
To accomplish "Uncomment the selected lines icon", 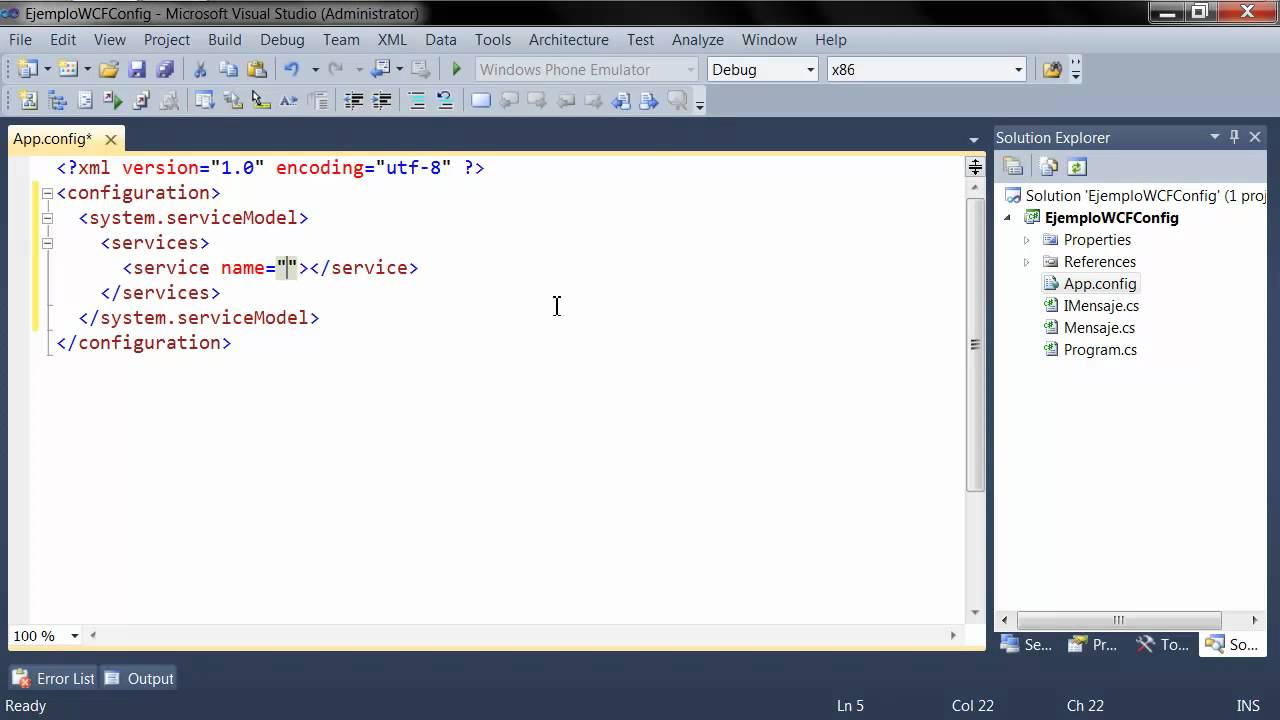I will tap(445, 100).
